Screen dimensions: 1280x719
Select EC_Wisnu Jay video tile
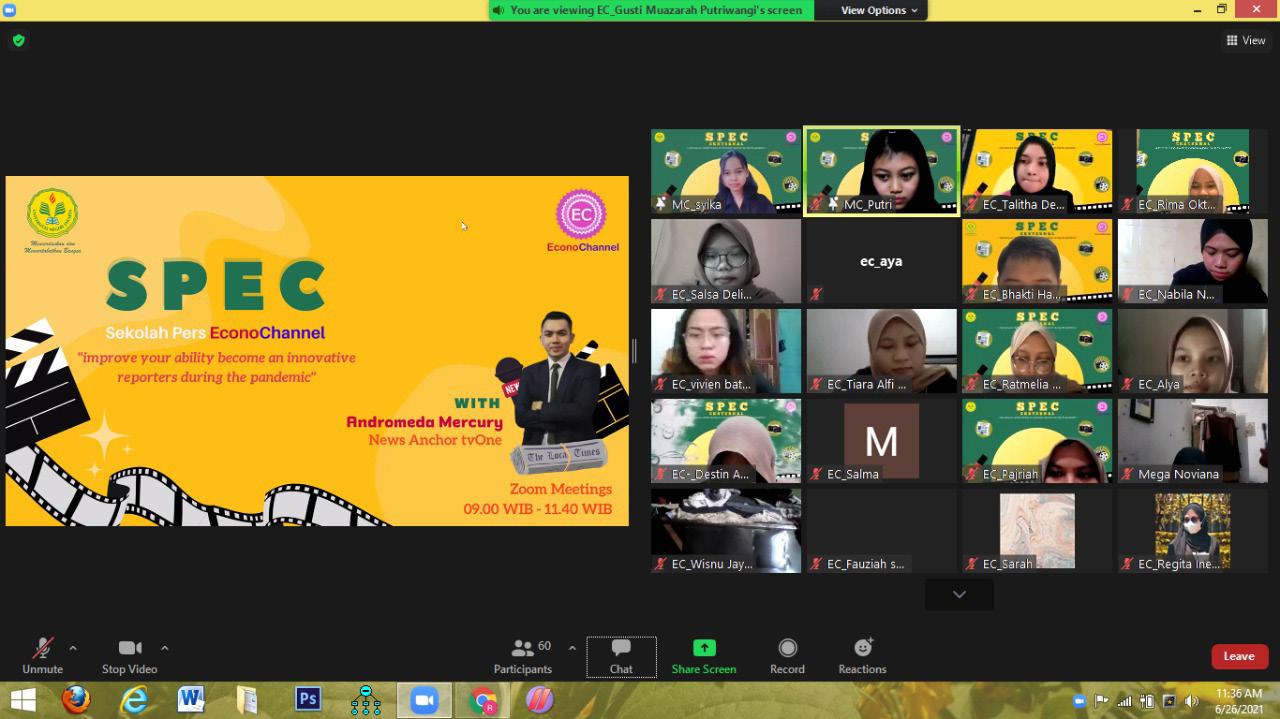point(726,531)
